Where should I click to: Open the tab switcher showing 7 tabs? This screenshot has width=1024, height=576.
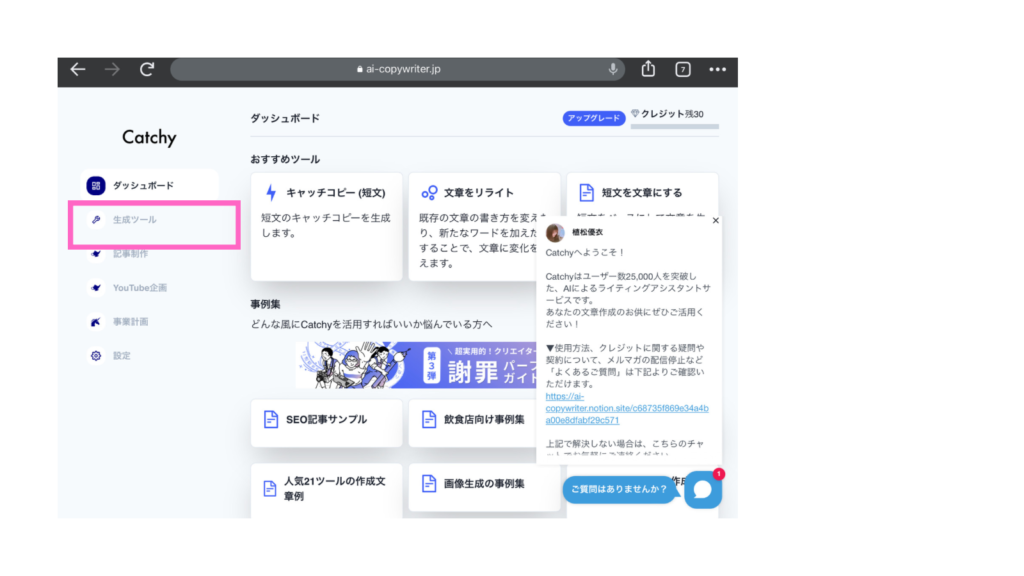682,69
